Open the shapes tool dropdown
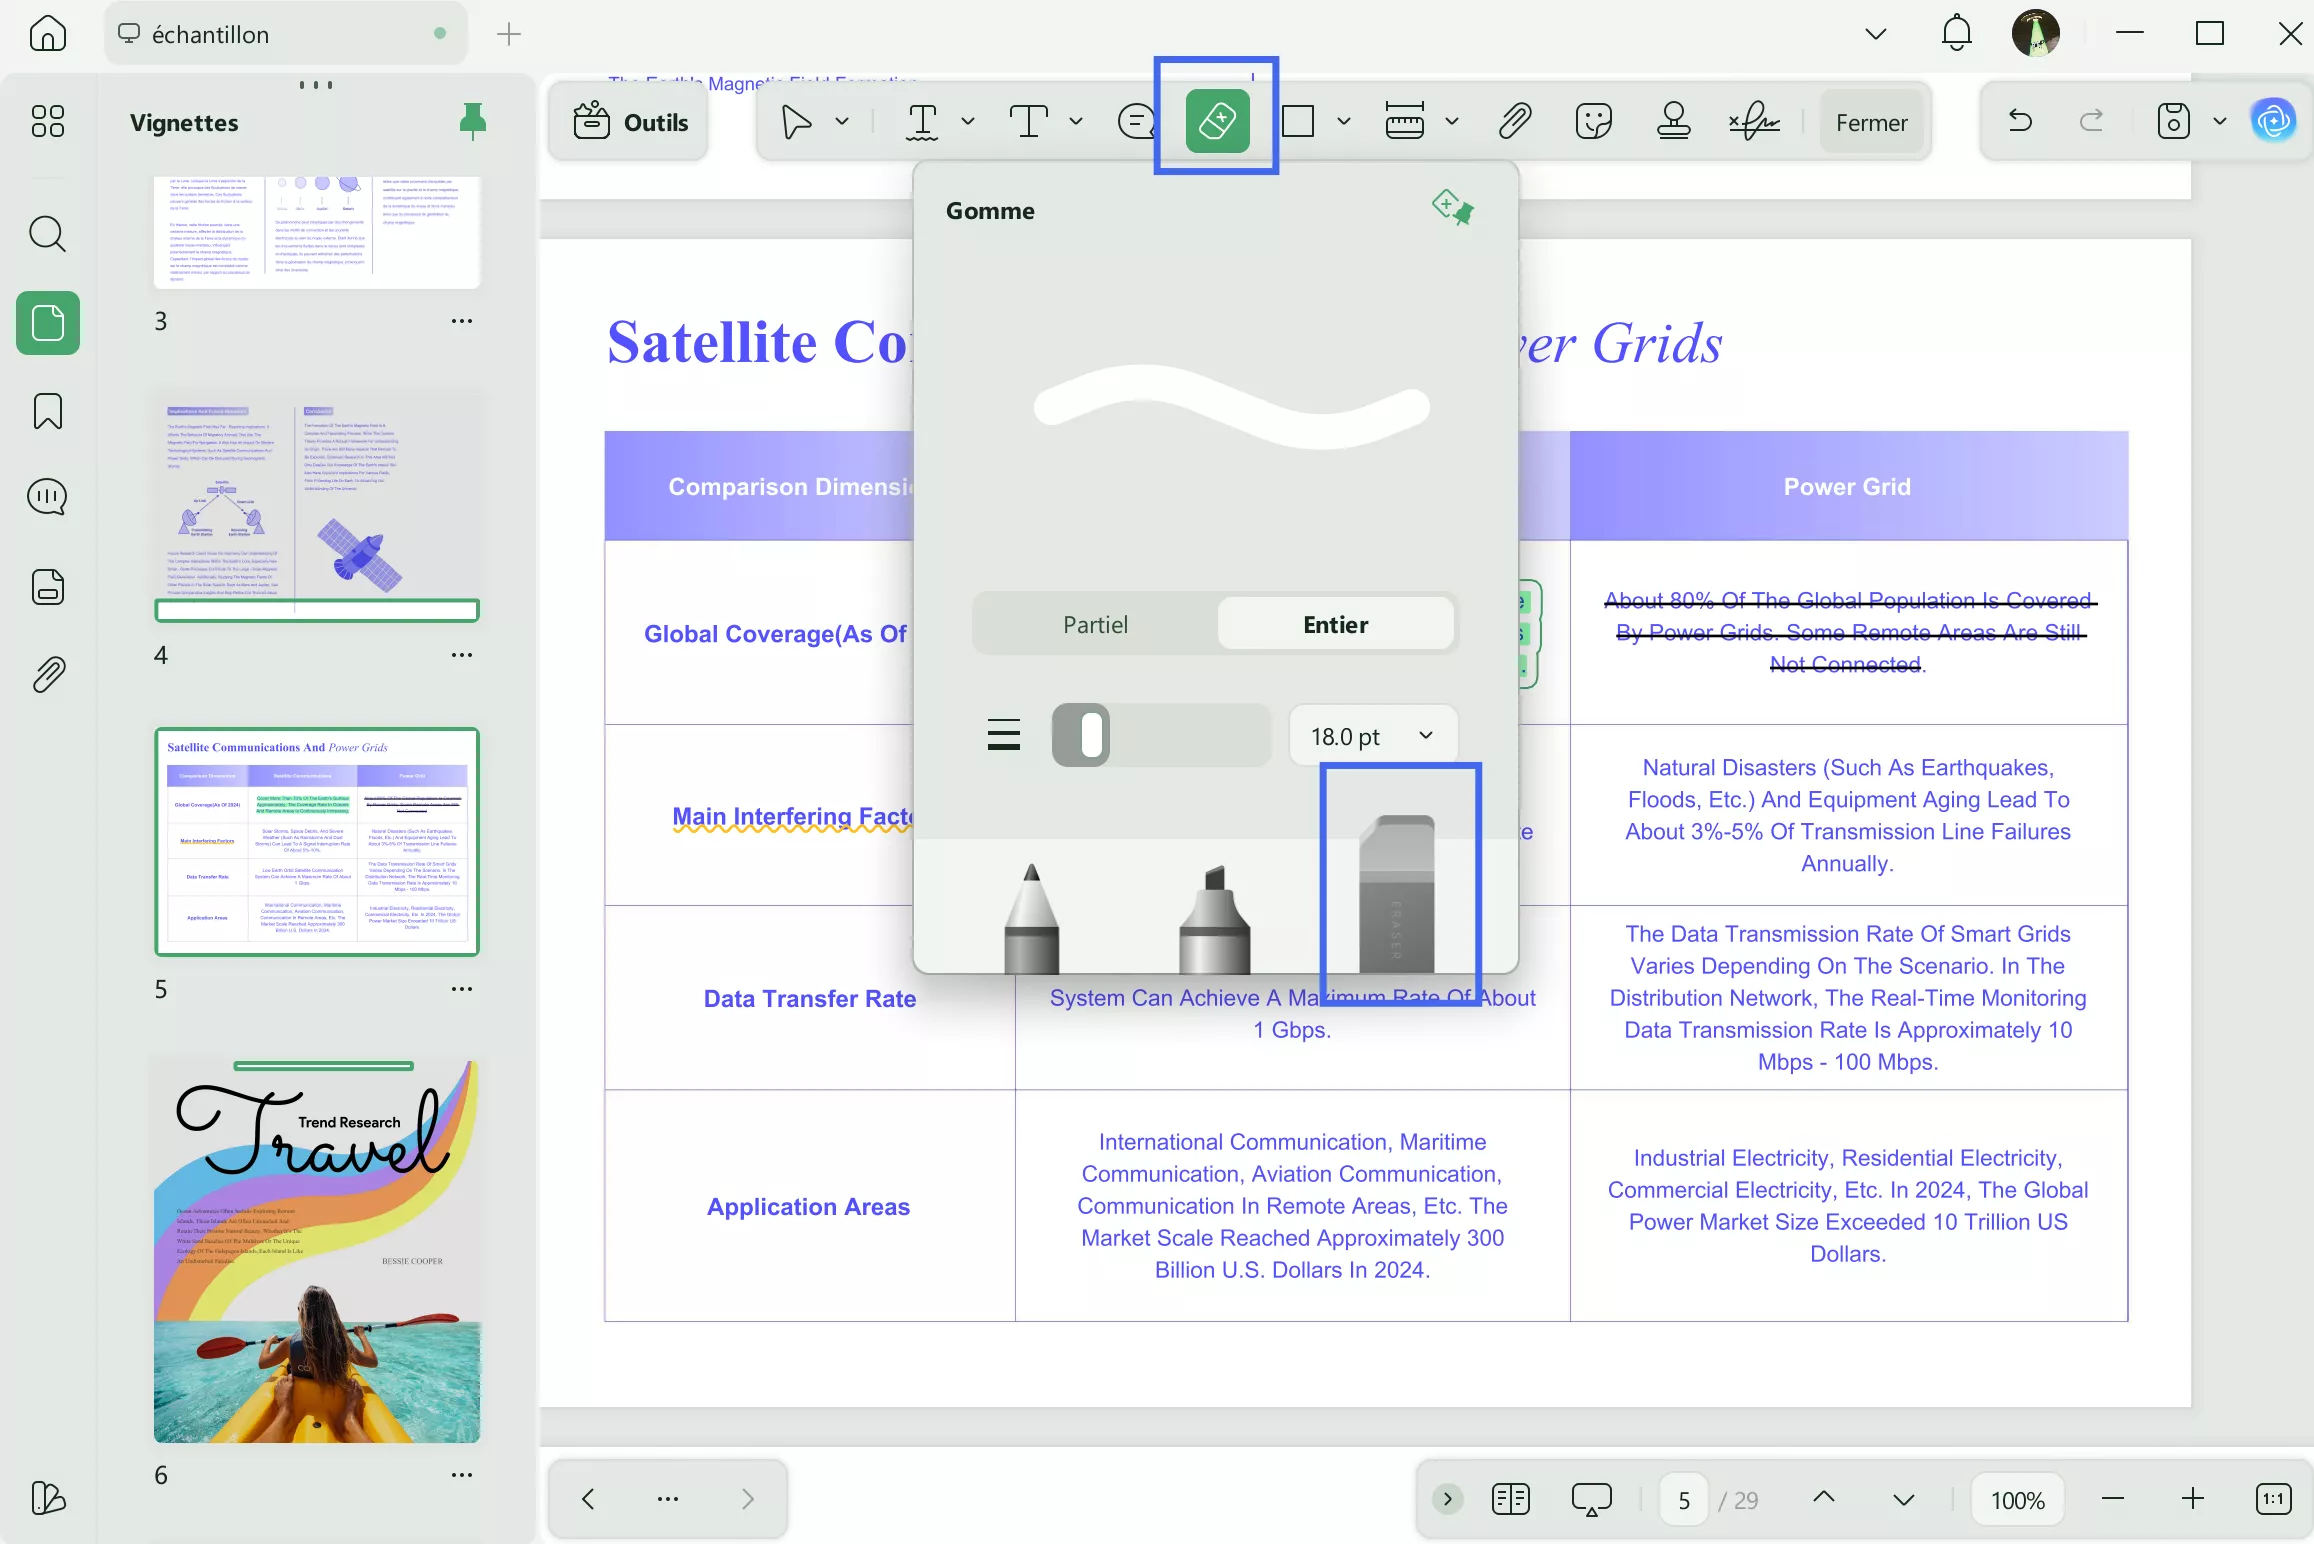Screen dimensions: 2314x1544 pyautogui.click(x=1343, y=121)
